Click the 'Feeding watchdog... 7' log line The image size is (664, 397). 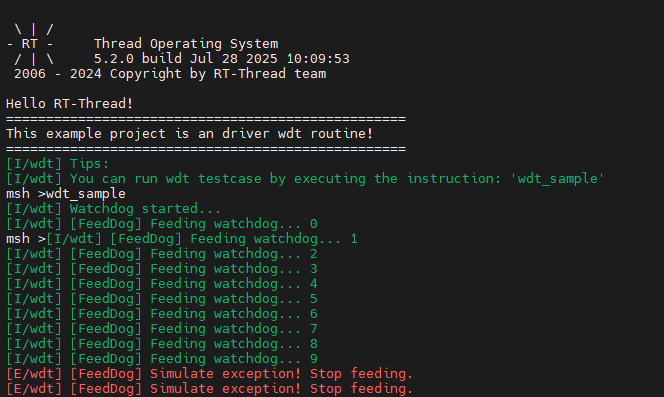tap(162, 329)
